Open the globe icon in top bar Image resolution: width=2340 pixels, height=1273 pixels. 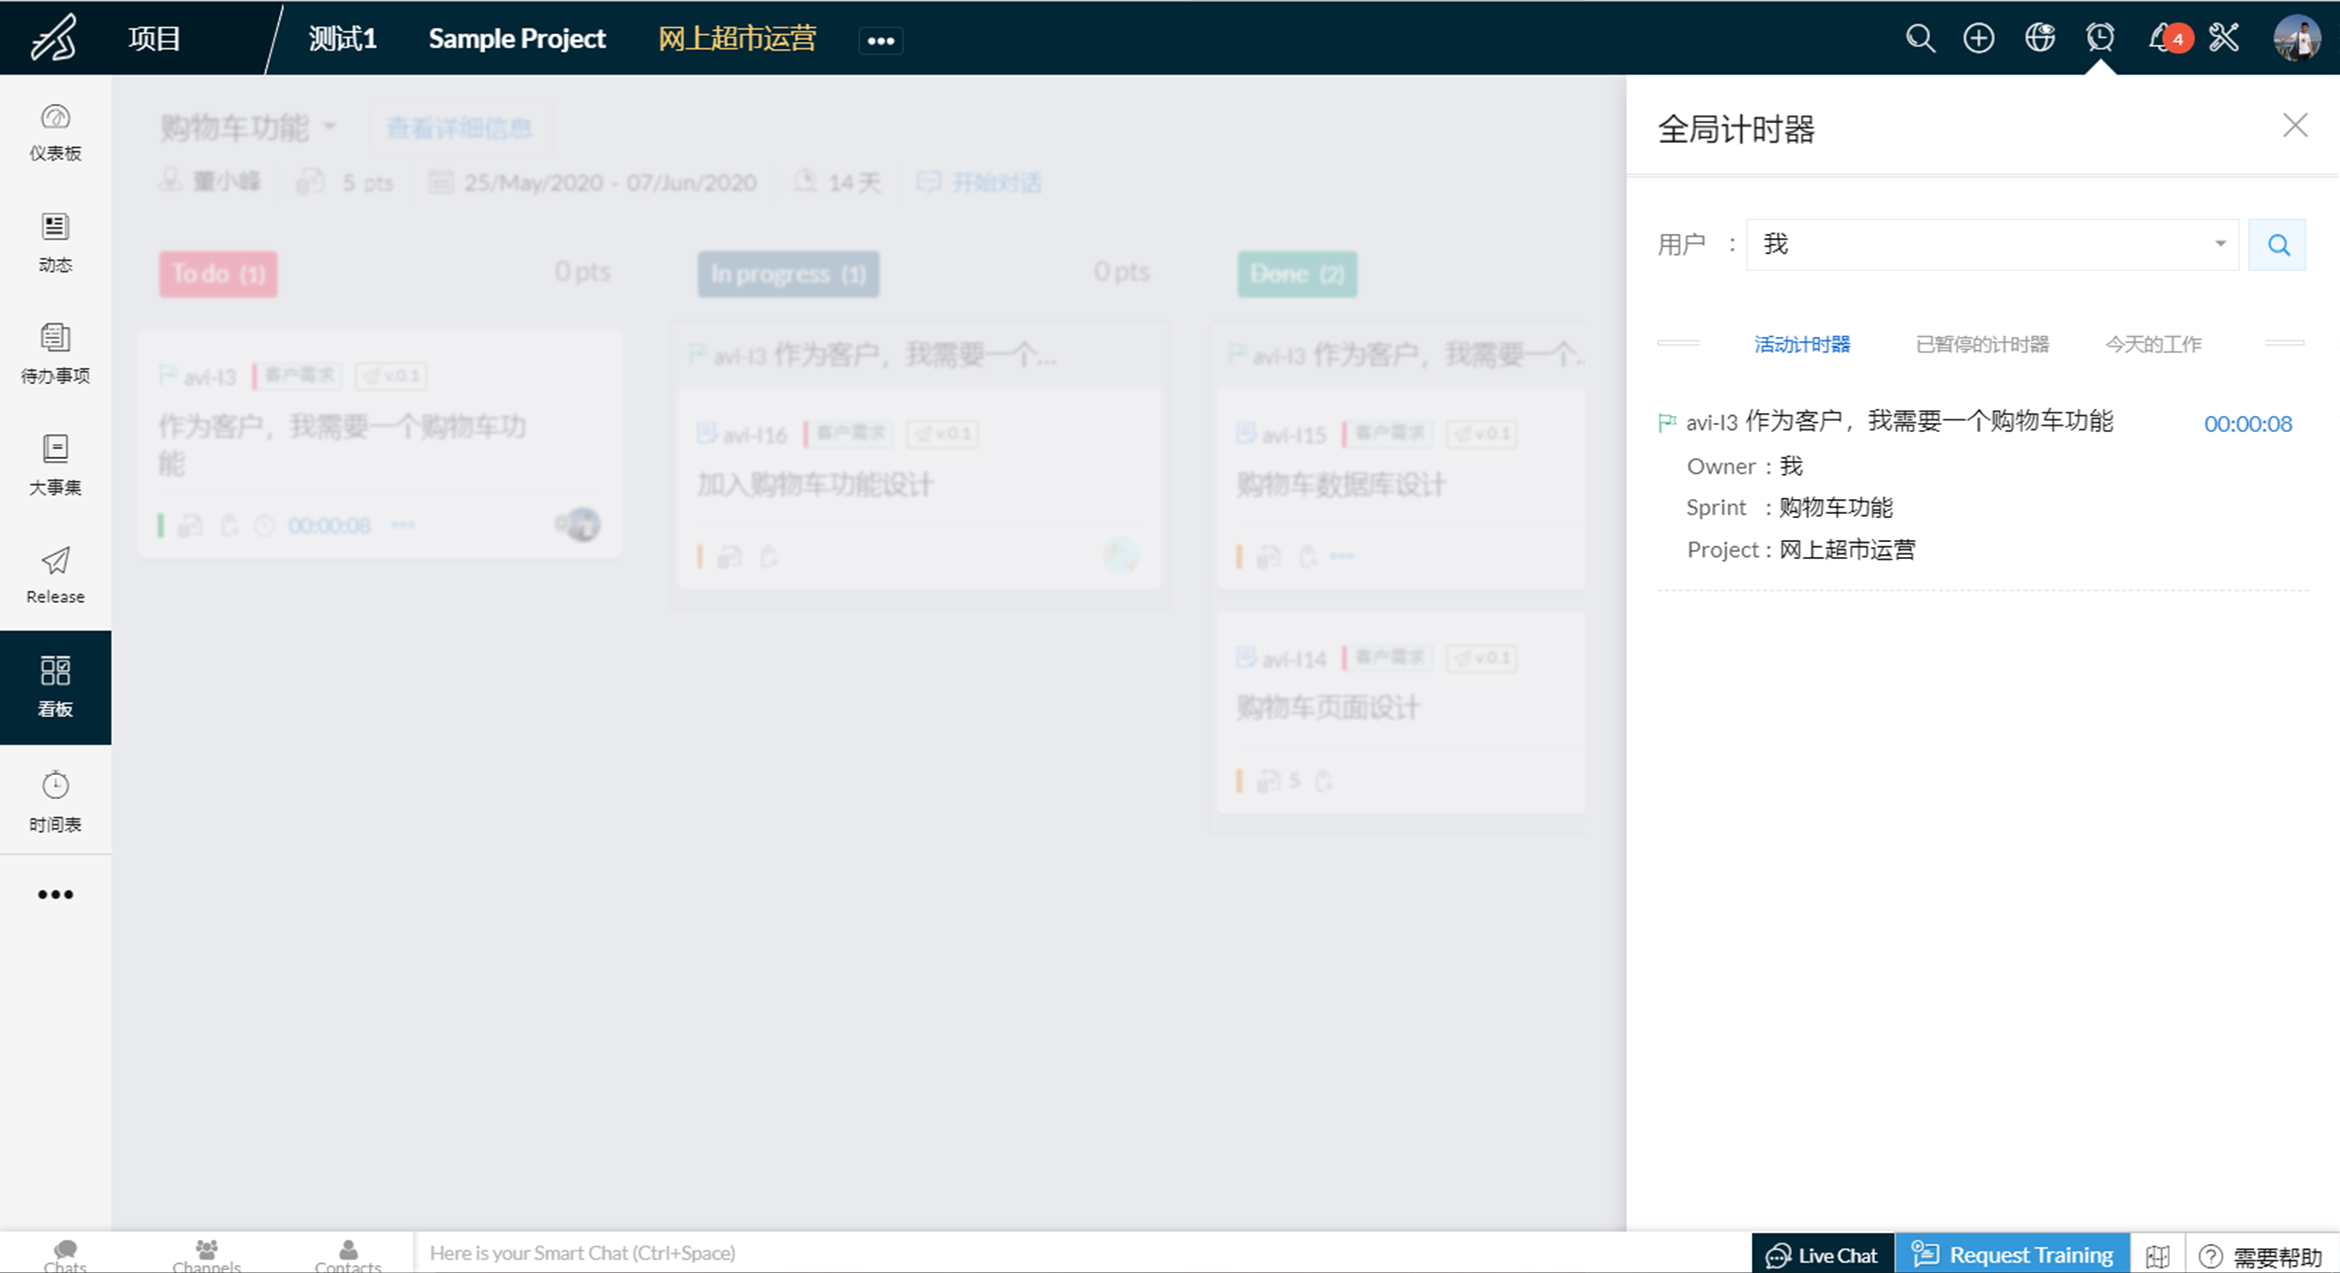point(2040,38)
